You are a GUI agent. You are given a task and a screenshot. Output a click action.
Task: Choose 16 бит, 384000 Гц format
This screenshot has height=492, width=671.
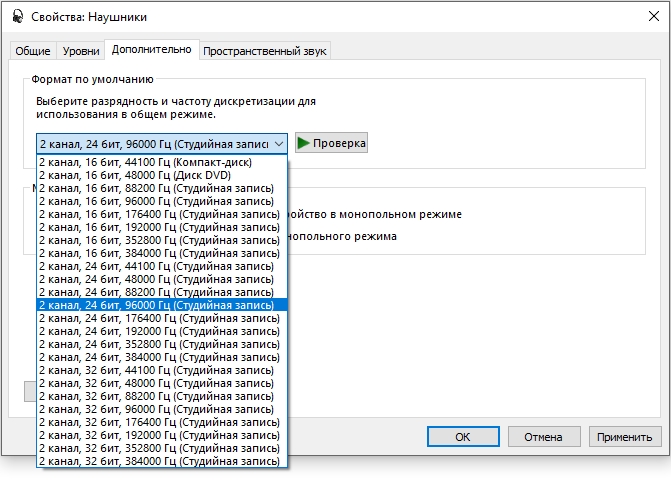[159, 253]
